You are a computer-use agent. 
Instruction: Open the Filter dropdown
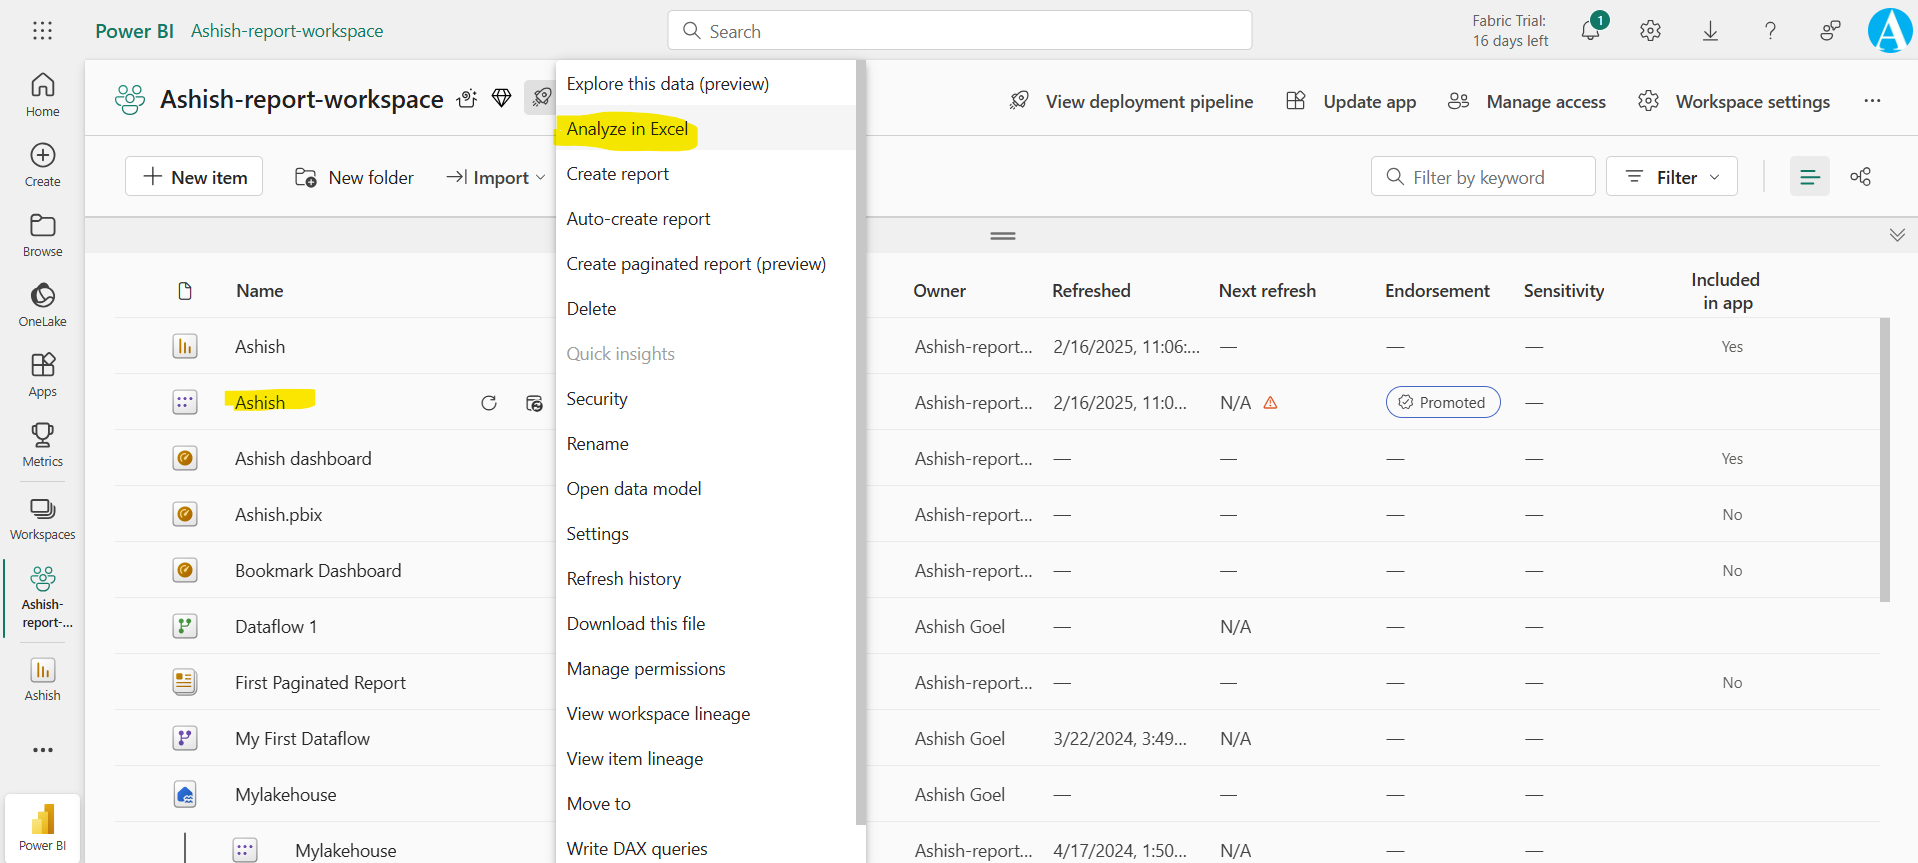pos(1671,177)
